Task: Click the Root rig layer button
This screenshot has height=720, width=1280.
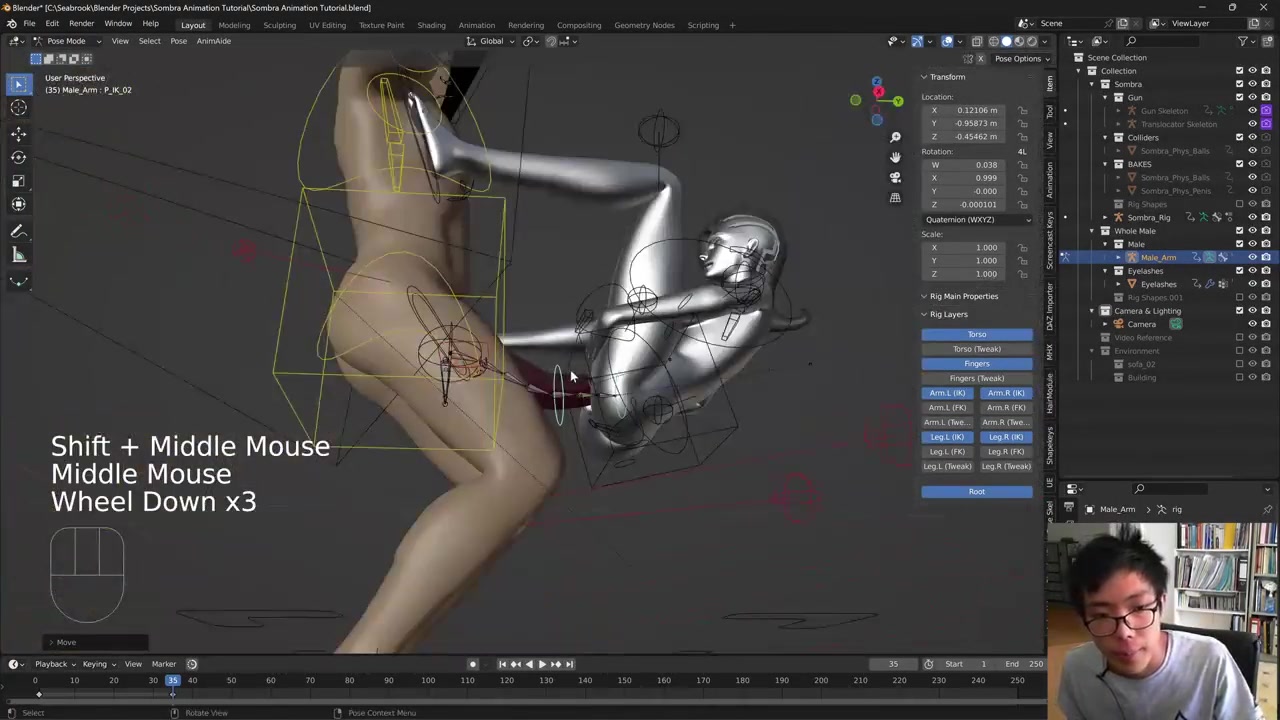Action: [976, 491]
